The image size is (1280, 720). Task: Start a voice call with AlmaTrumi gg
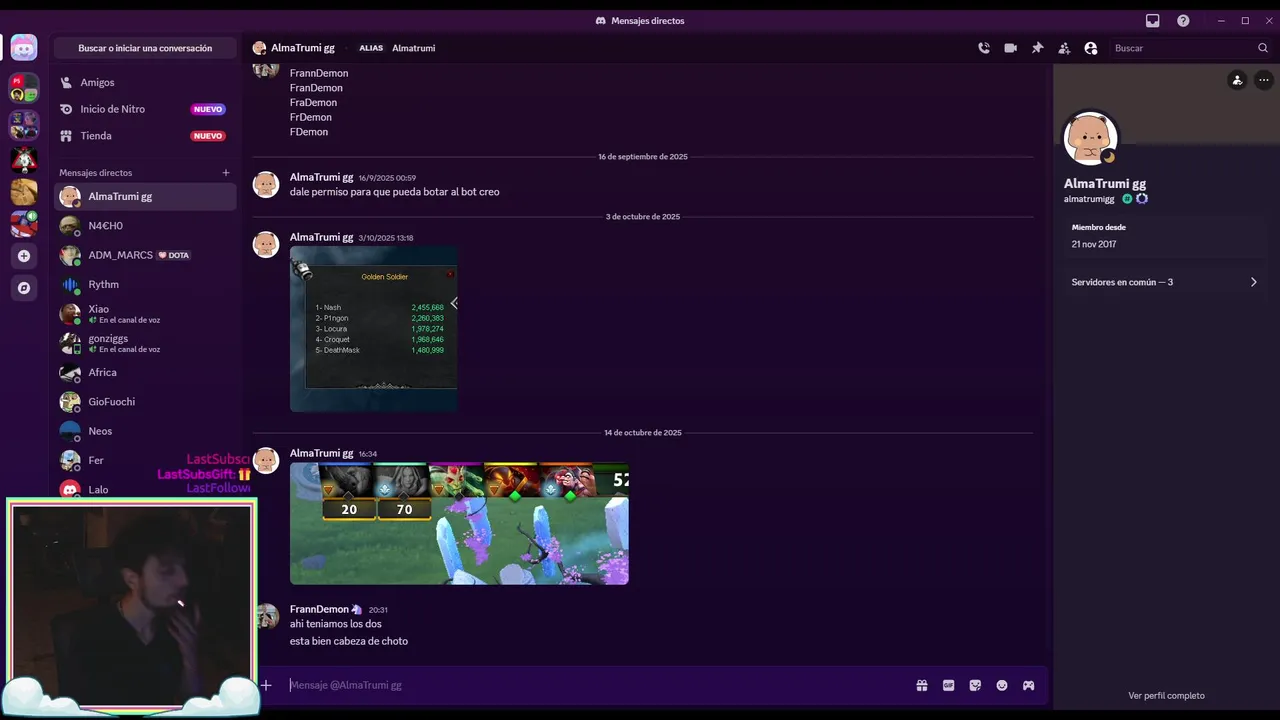(984, 48)
